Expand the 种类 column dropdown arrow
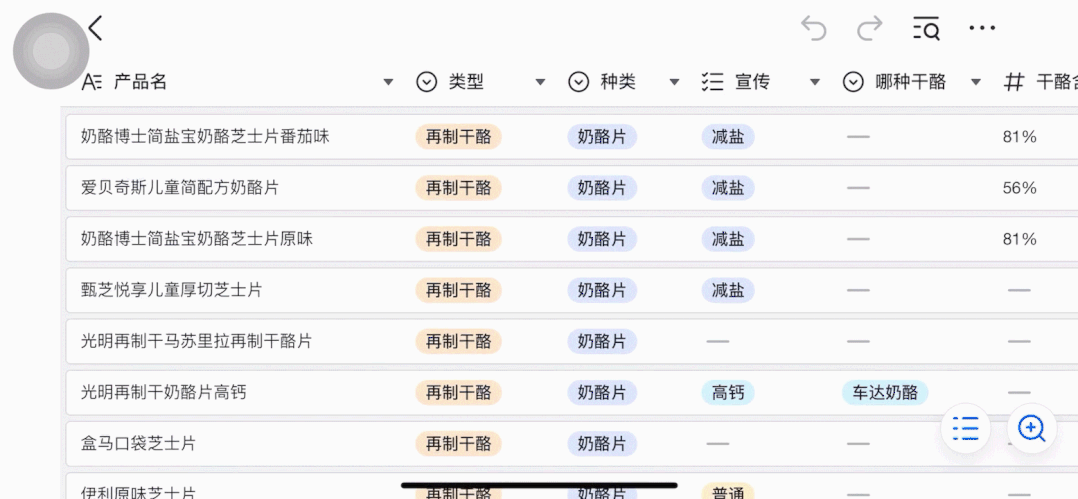Screen dimensions: 1078x499 675,82
